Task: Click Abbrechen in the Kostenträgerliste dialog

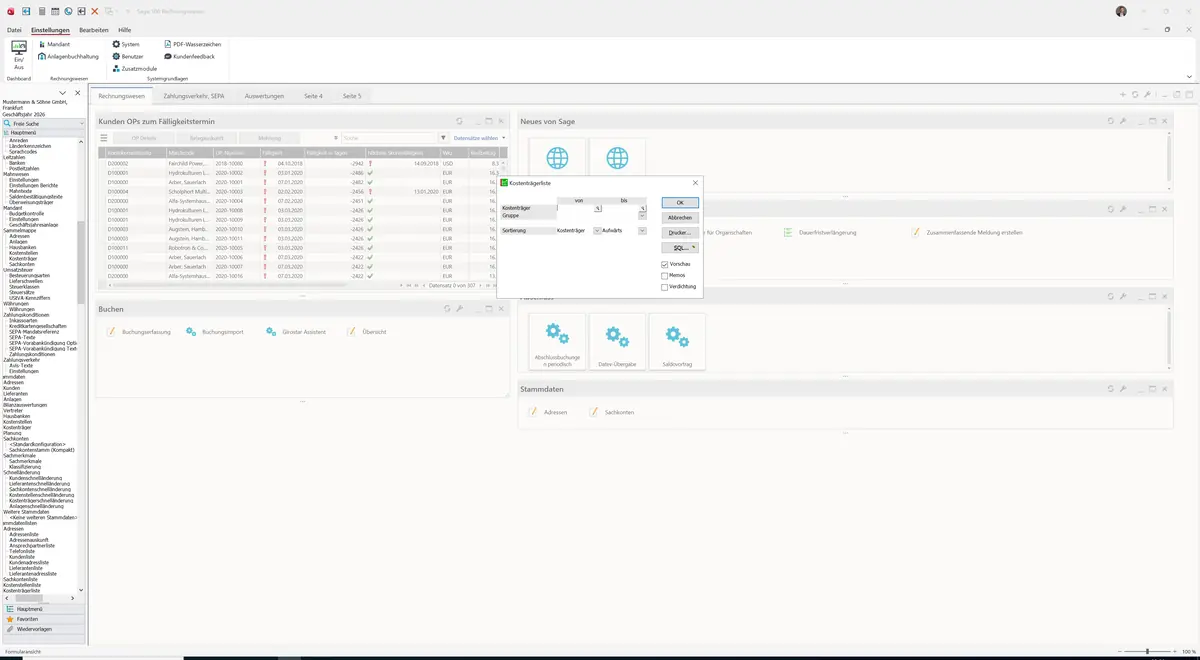Action: click(679, 217)
